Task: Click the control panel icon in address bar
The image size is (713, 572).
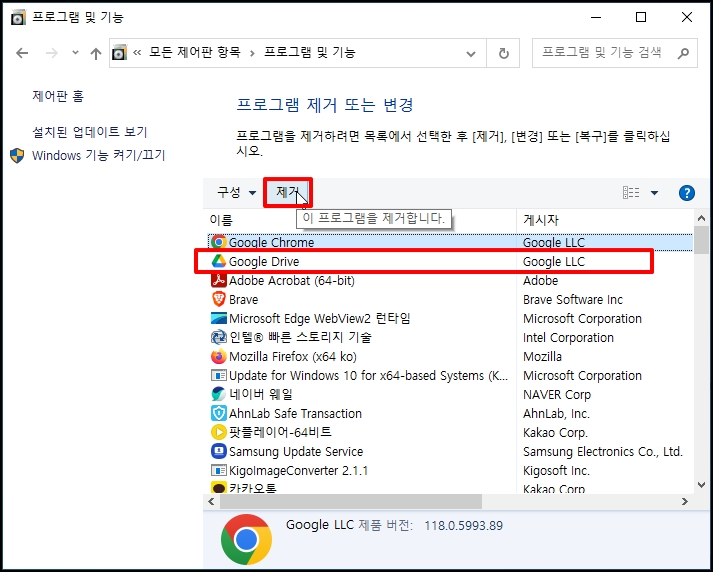Action: pyautogui.click(x=119, y=53)
